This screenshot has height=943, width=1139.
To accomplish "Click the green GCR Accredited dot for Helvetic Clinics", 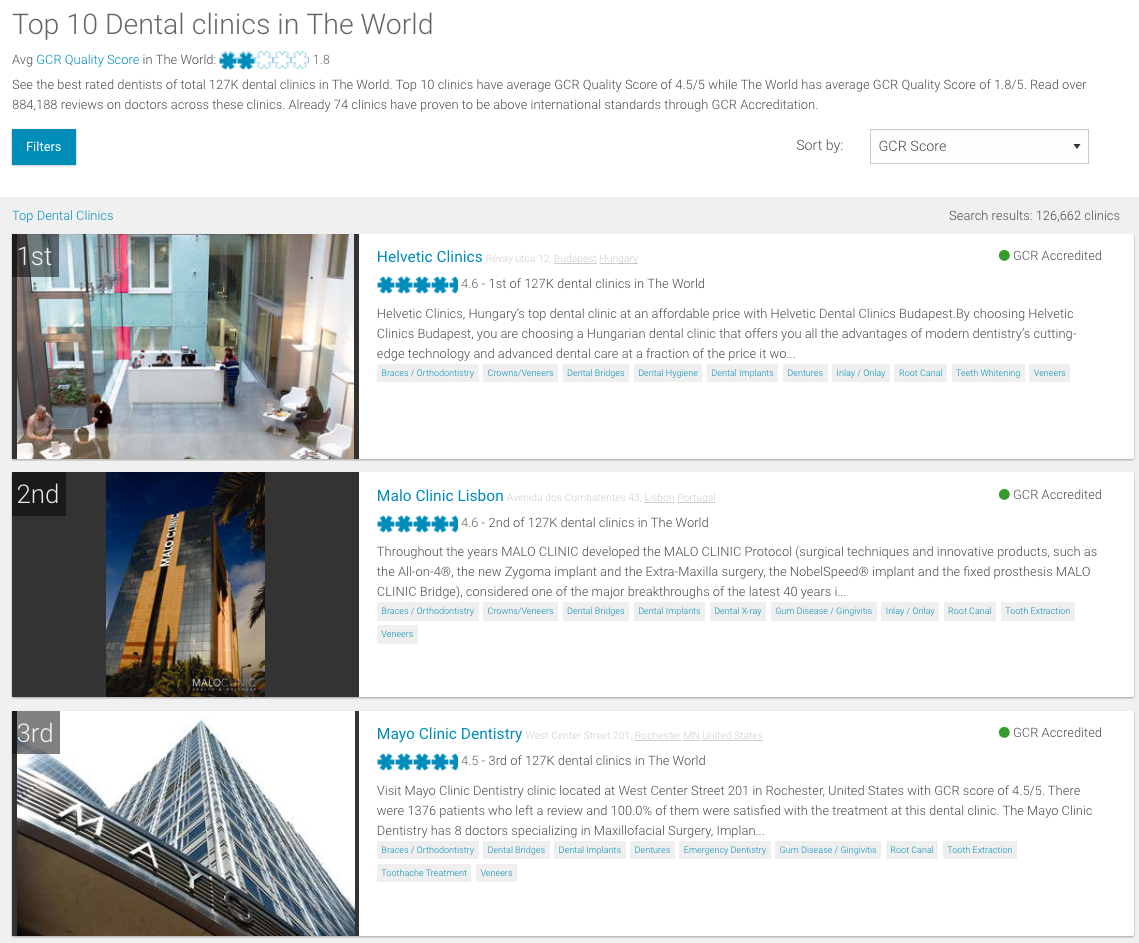I will coord(1004,256).
